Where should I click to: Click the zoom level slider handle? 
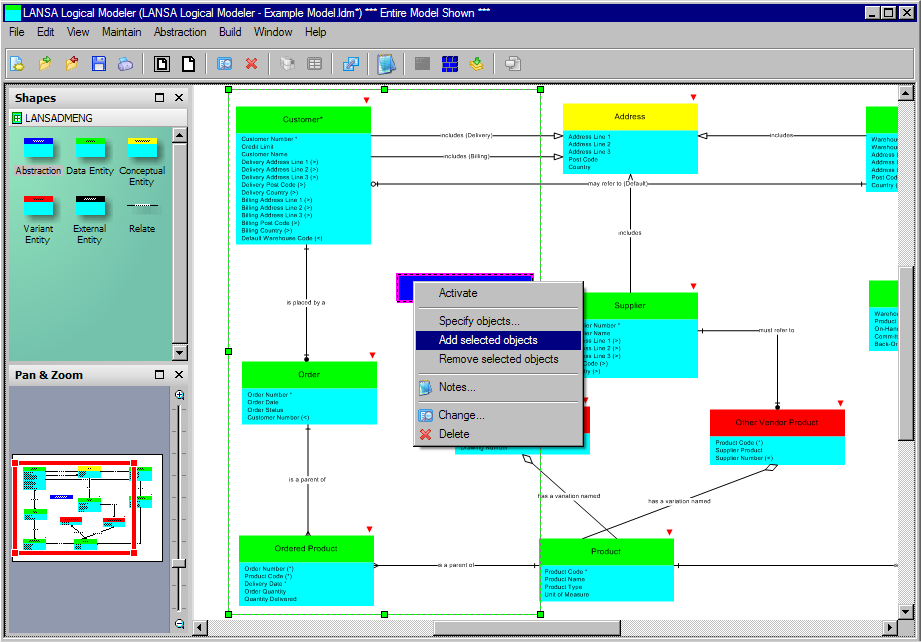click(x=179, y=563)
